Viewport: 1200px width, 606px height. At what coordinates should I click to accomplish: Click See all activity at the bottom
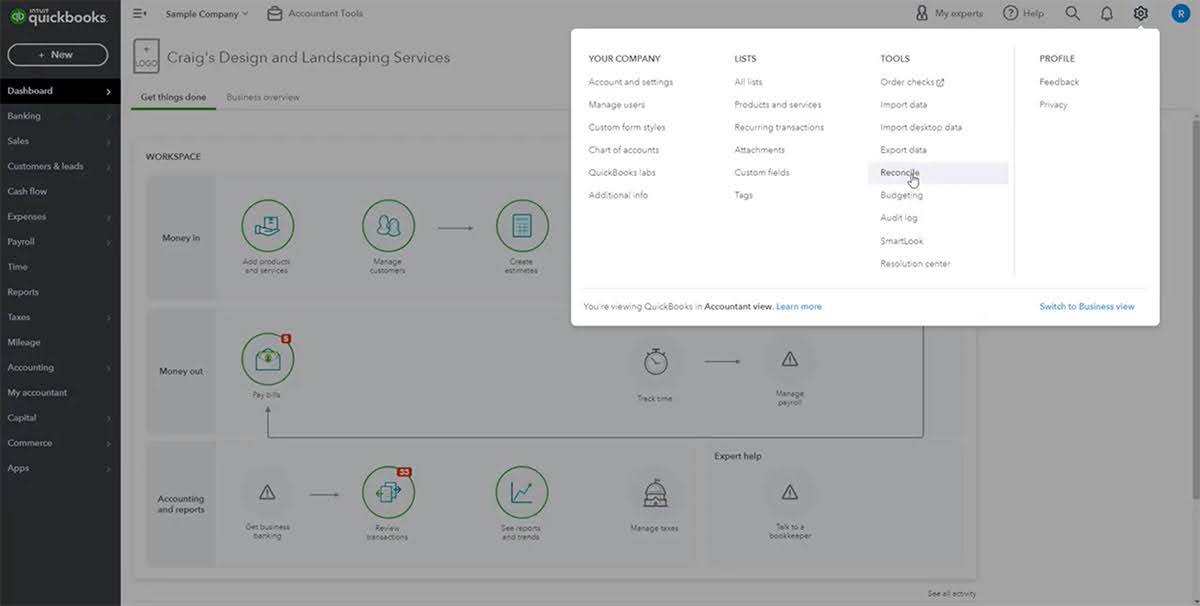tap(951, 592)
